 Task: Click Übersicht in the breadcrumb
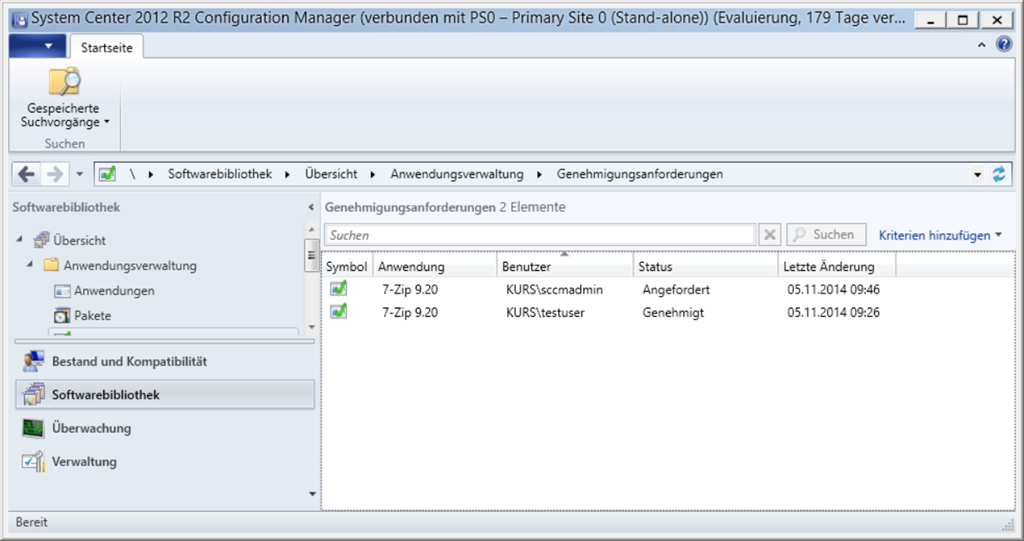(331, 174)
